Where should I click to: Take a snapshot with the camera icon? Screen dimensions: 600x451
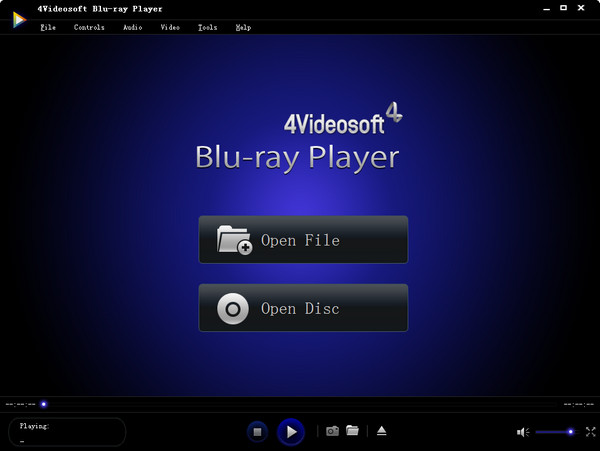[x=332, y=431]
